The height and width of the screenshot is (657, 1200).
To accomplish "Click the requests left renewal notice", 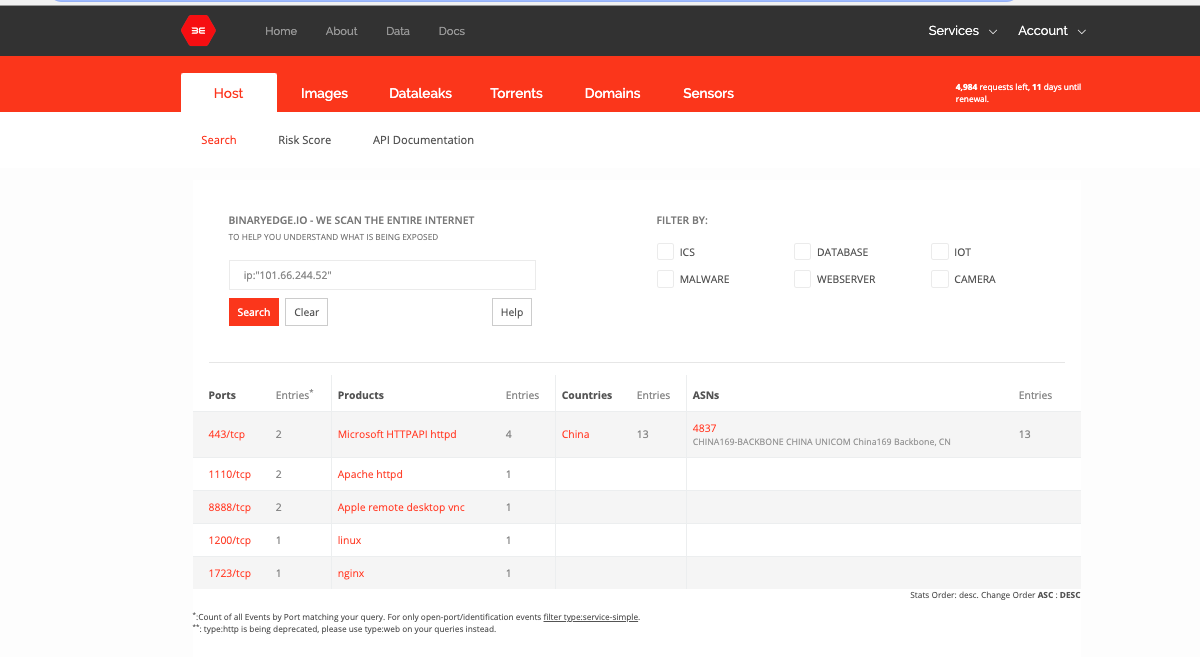I will pyautogui.click(x=1018, y=93).
